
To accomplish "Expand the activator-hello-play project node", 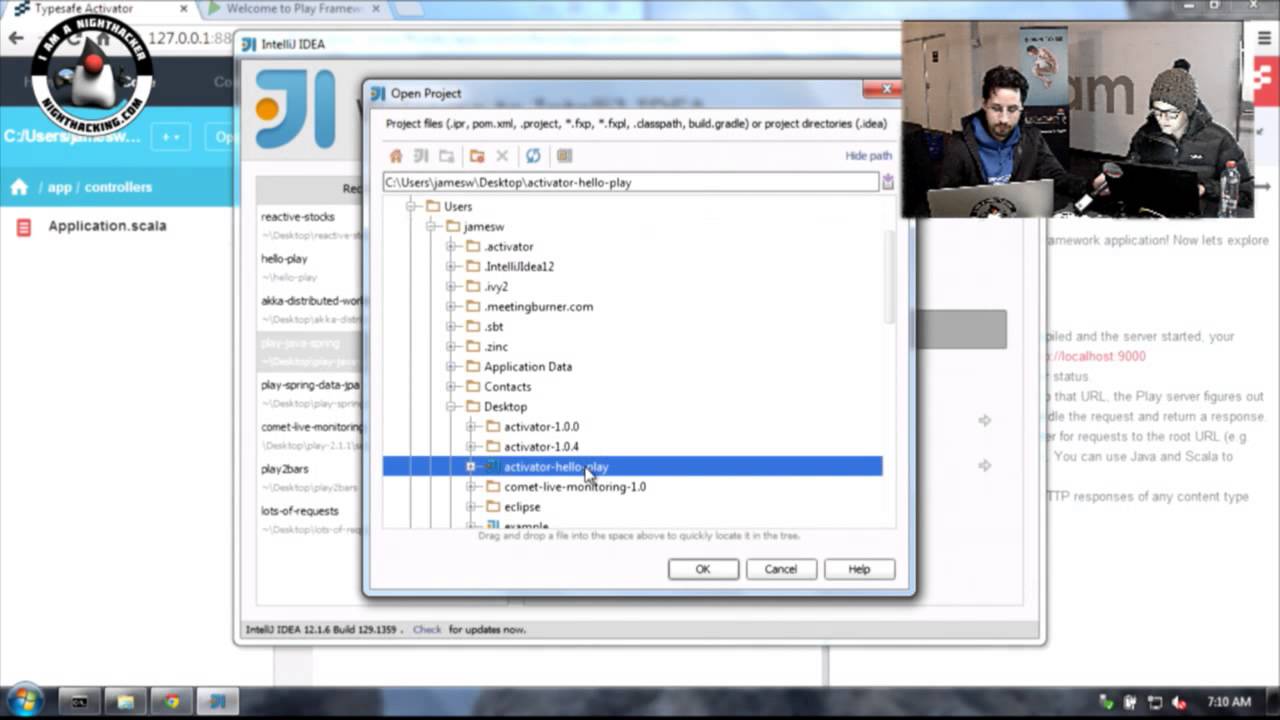I will 471,467.
